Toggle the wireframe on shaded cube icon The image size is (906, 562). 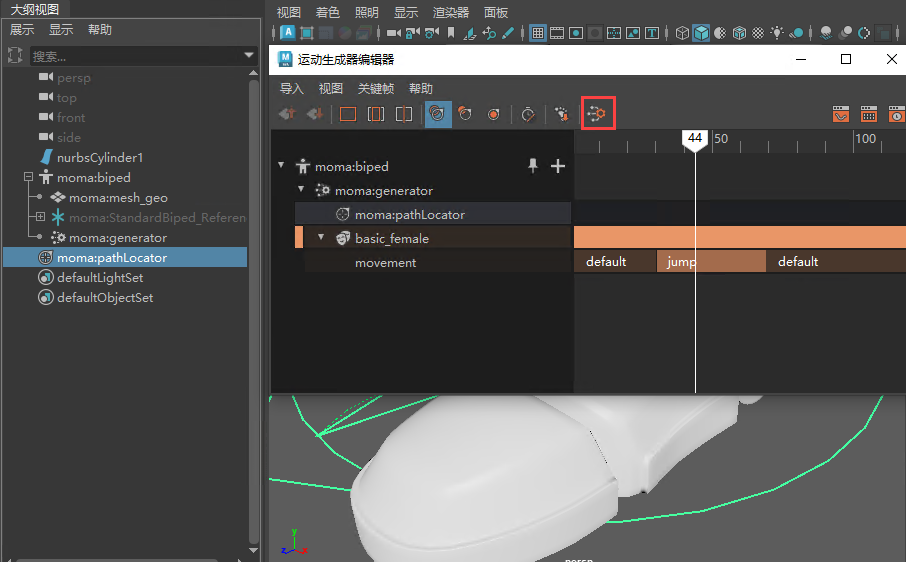point(739,33)
